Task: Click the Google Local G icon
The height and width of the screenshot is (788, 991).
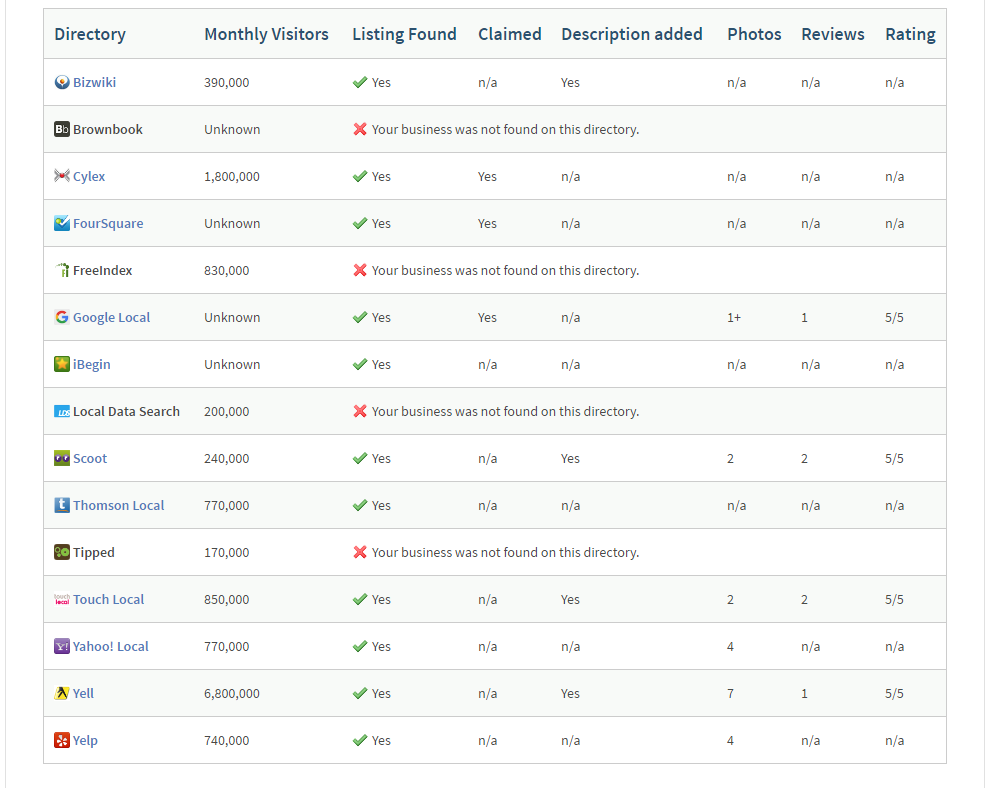Action: click(61, 317)
